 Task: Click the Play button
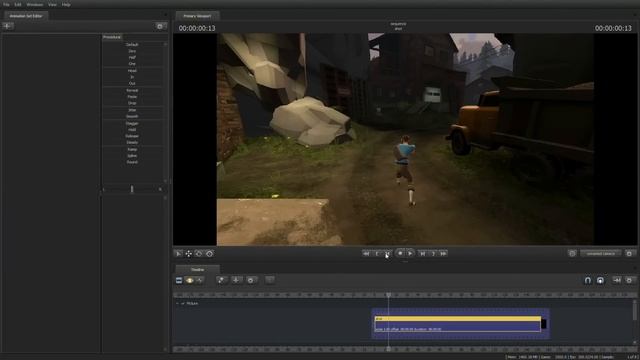tap(410, 253)
